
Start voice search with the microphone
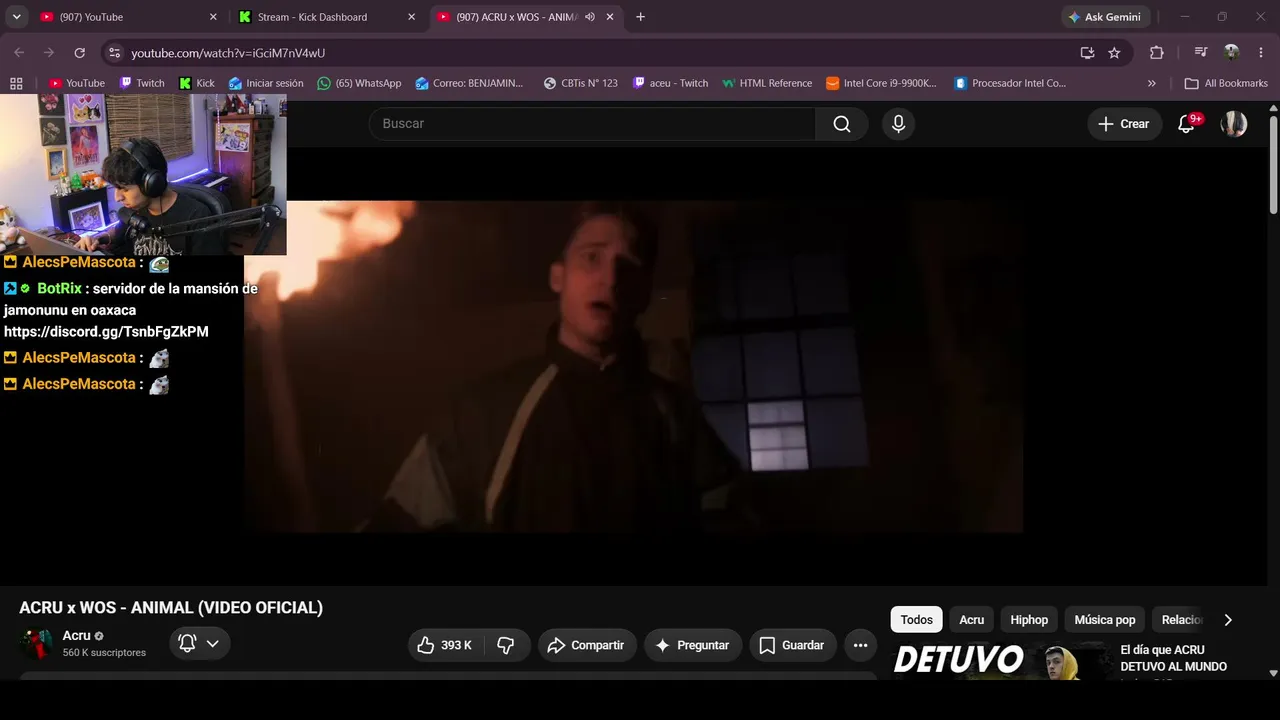(x=898, y=124)
